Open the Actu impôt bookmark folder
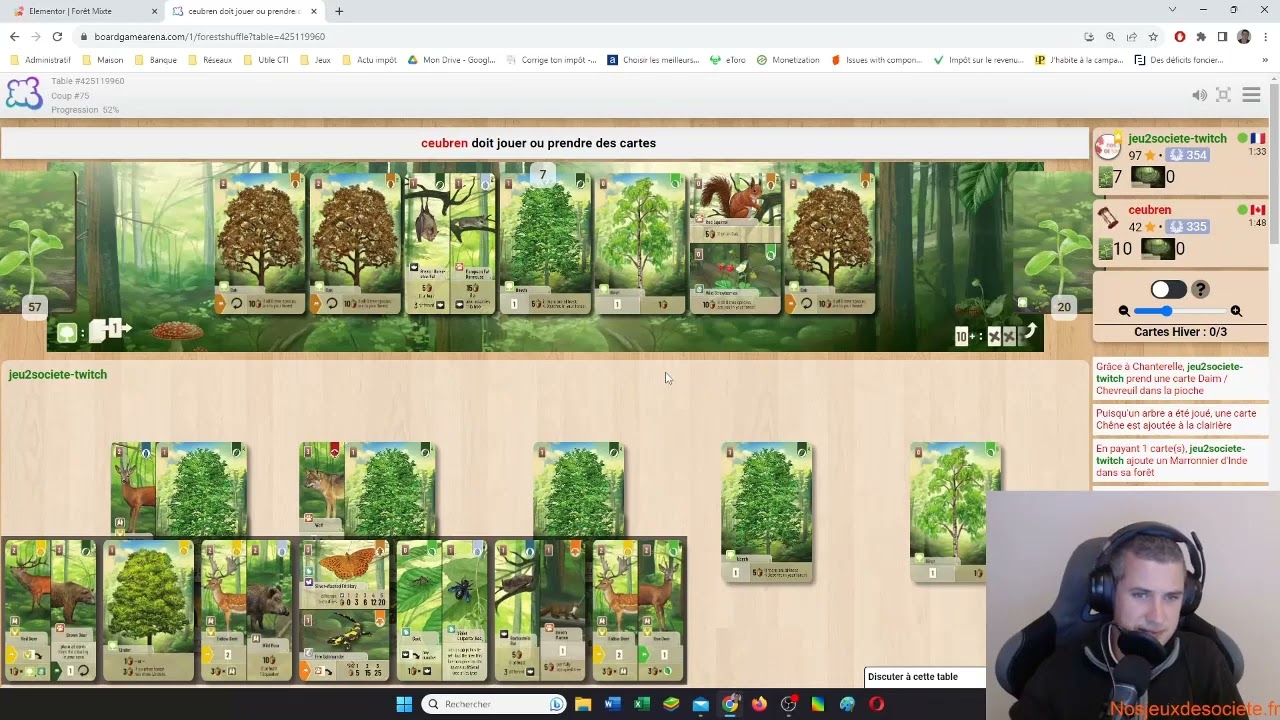Viewport: 1280px width, 720px height. pos(369,60)
